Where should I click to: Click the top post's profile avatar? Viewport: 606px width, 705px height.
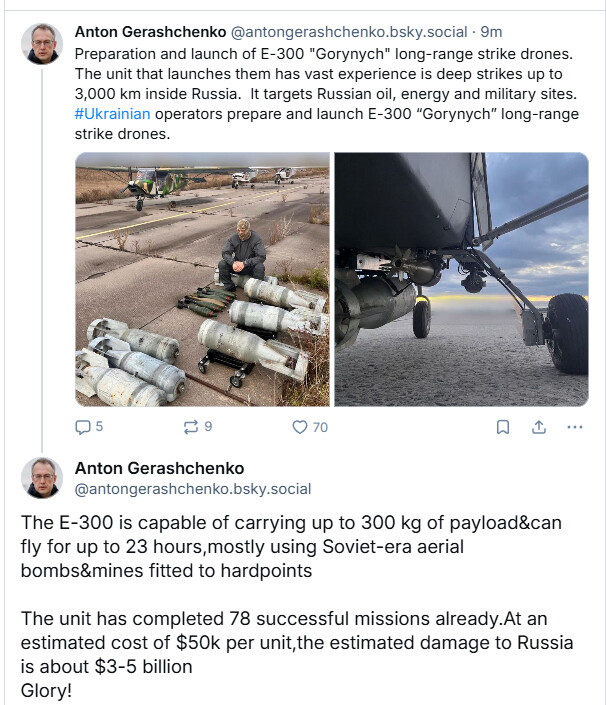(x=42, y=44)
